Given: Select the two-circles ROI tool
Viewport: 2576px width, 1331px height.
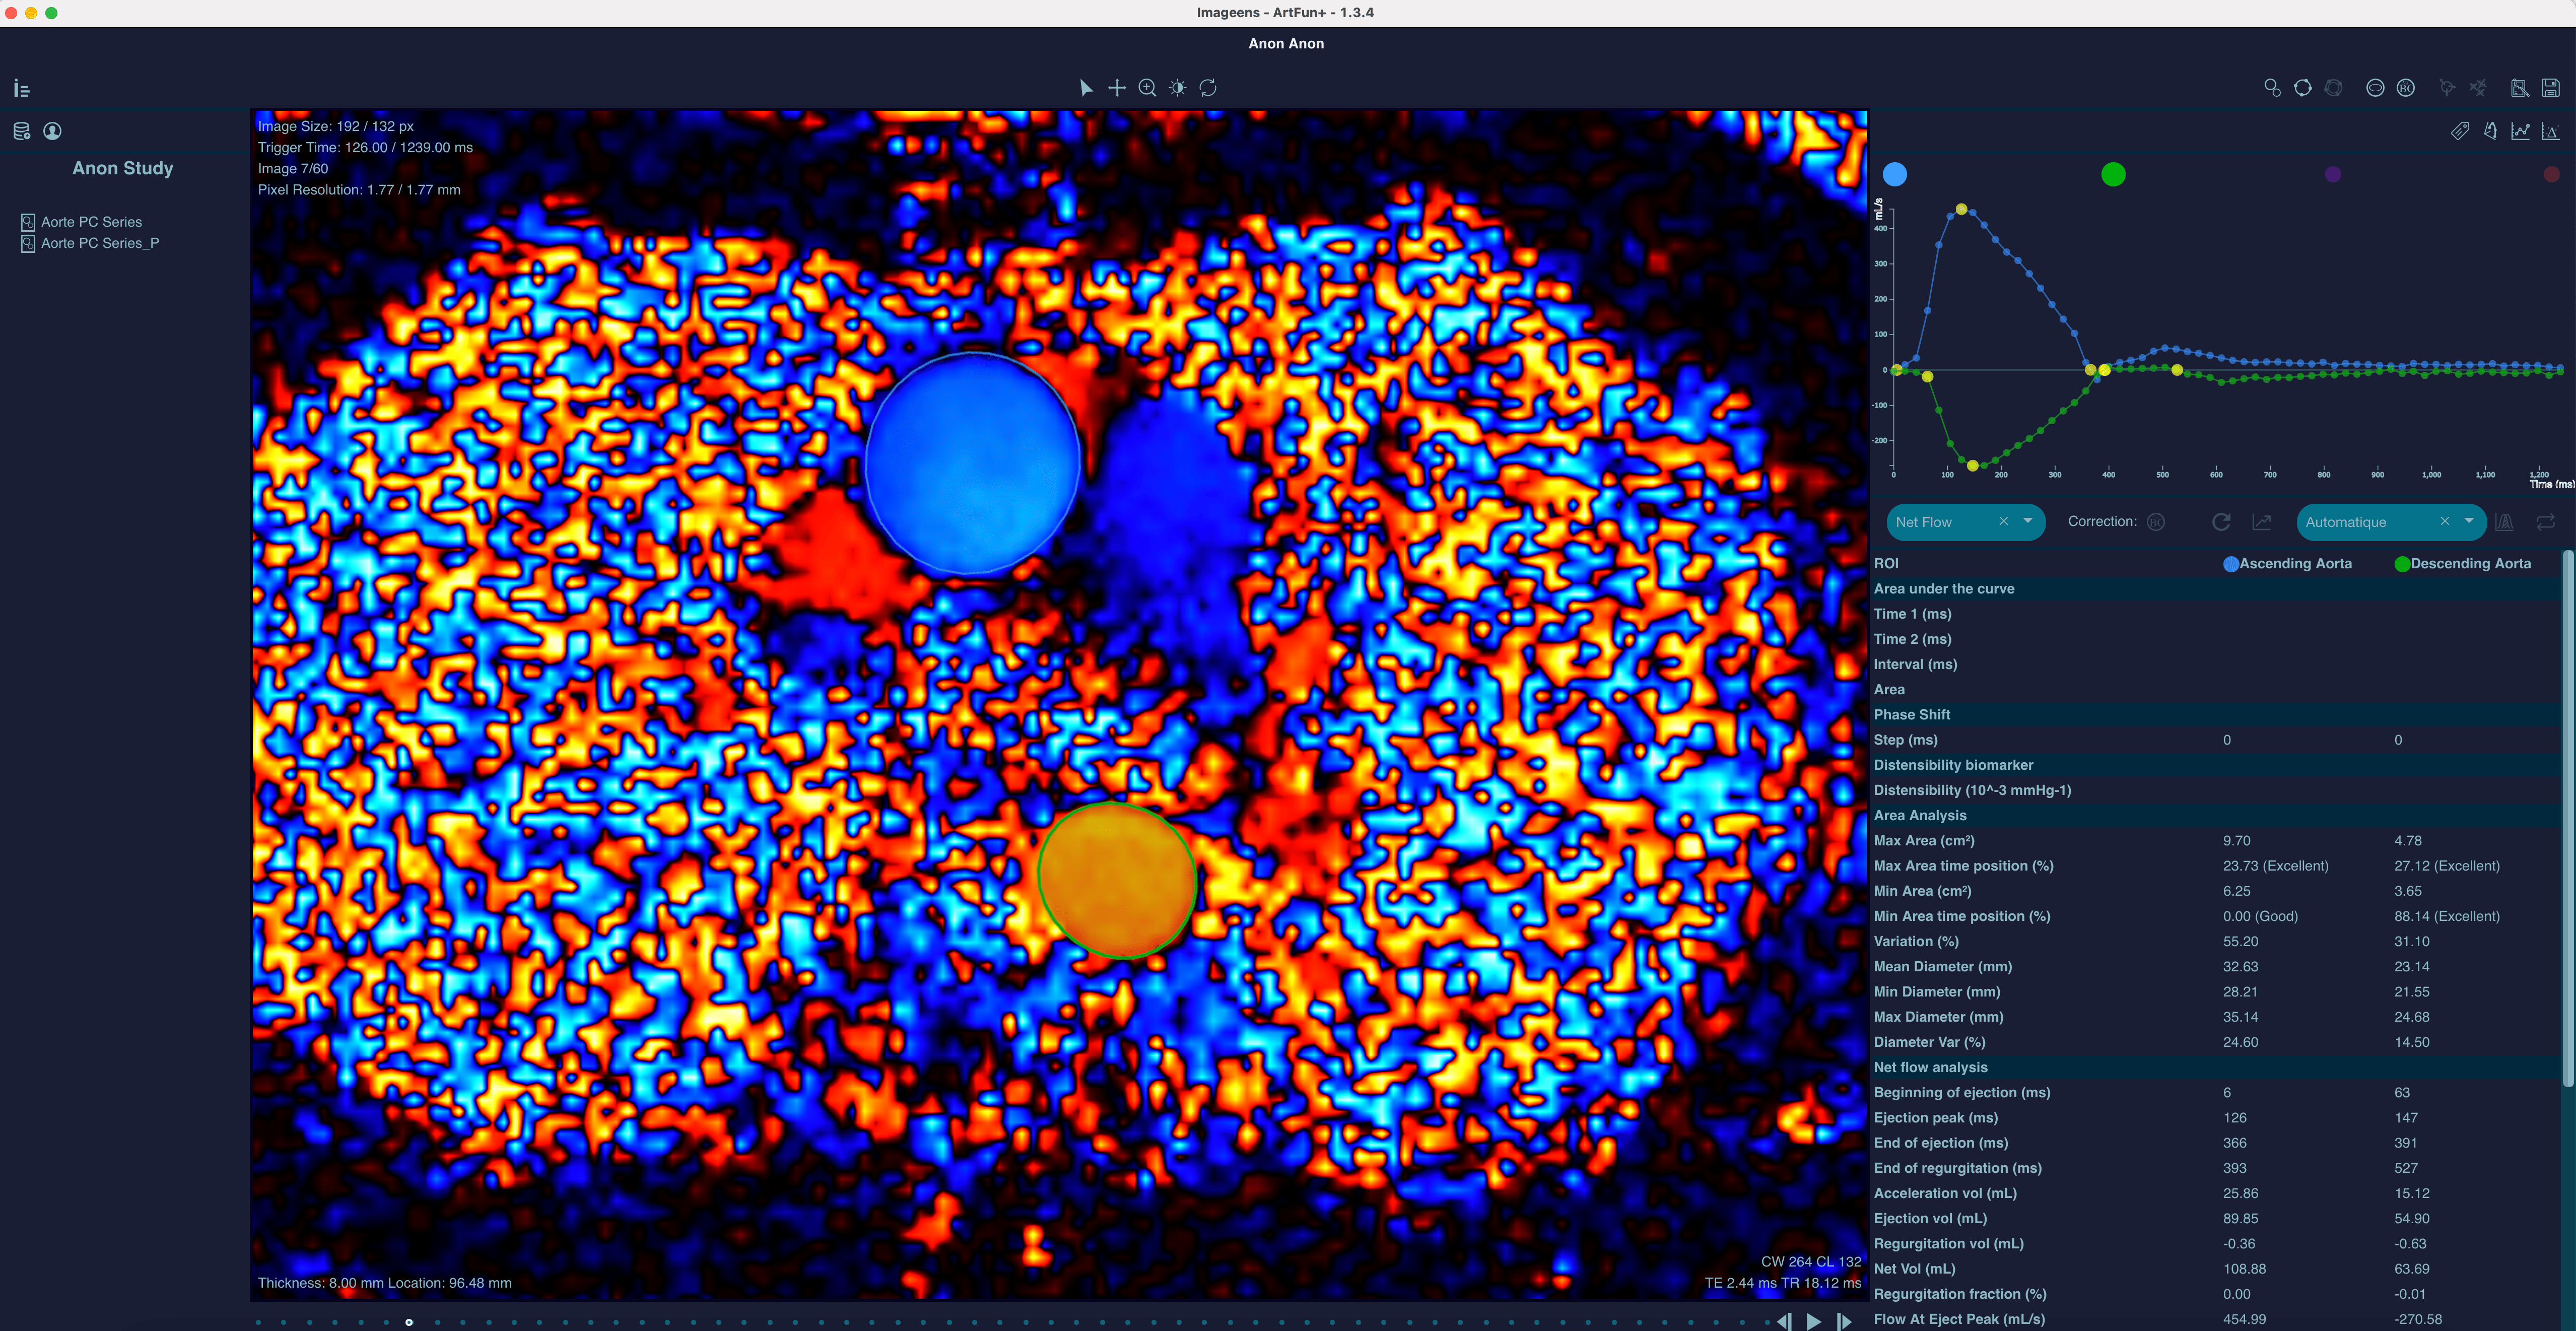Looking at the screenshot, I should 2272,88.
